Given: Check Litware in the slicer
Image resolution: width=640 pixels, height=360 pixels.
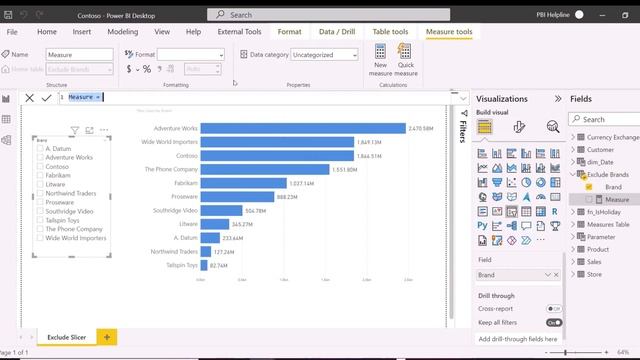Looking at the screenshot, I should tap(40, 184).
